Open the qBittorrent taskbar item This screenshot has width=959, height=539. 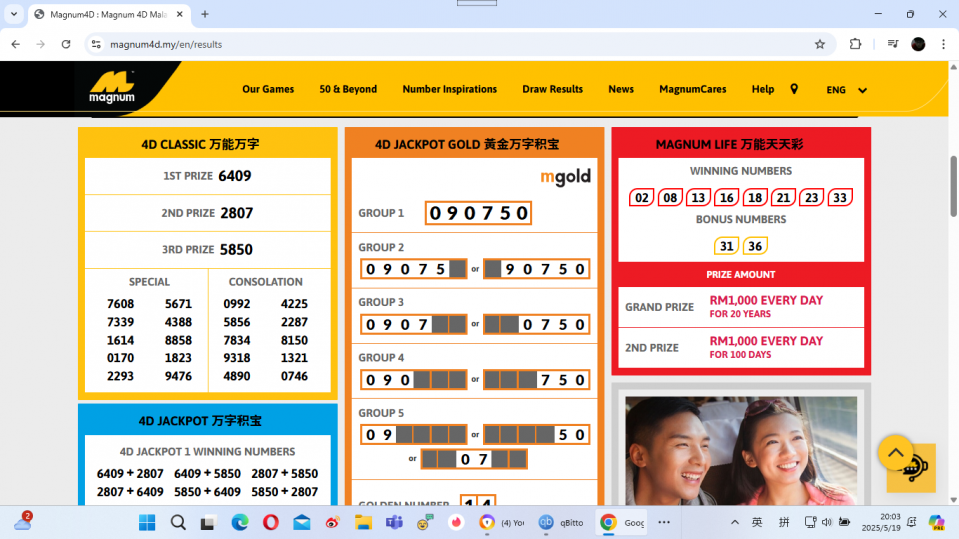coord(561,522)
